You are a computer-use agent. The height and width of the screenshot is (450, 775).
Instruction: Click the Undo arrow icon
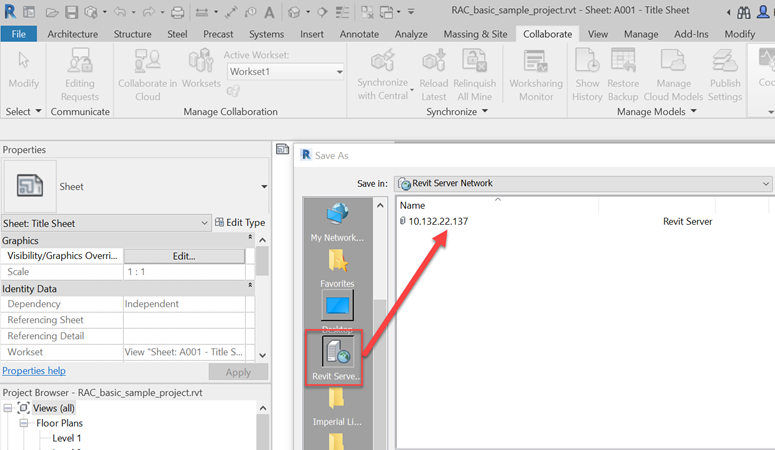119,12
